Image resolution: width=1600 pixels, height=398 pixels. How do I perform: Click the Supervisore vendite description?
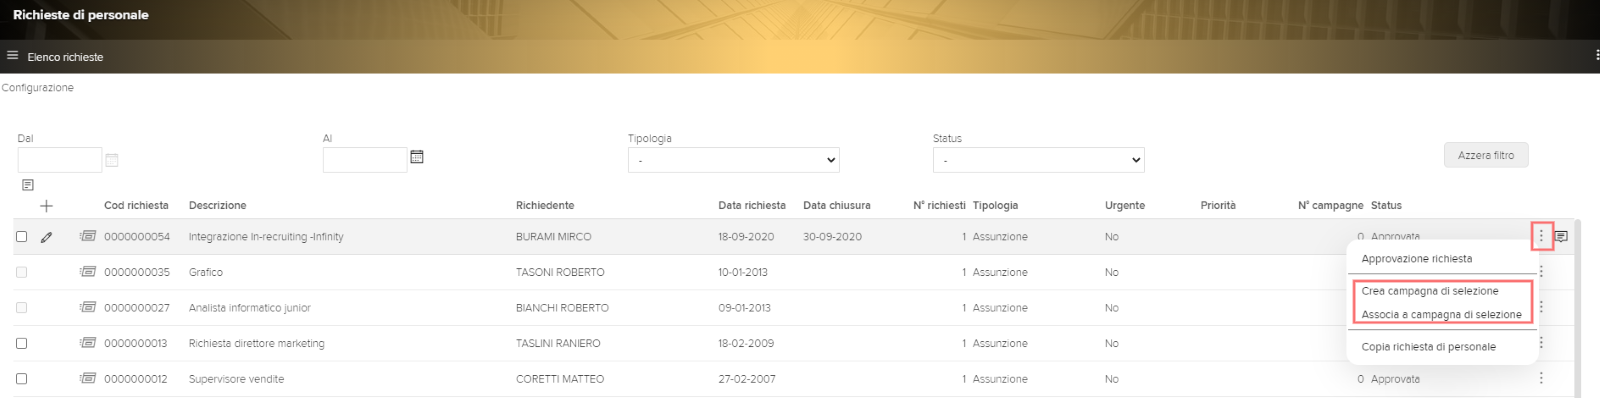click(x=236, y=379)
